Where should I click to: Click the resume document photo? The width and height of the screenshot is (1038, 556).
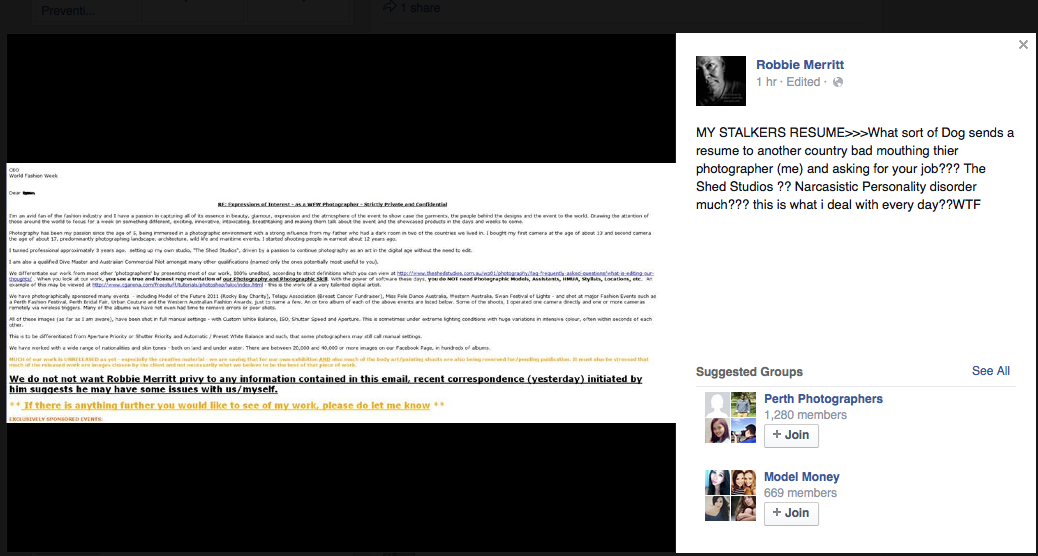[x=340, y=293]
